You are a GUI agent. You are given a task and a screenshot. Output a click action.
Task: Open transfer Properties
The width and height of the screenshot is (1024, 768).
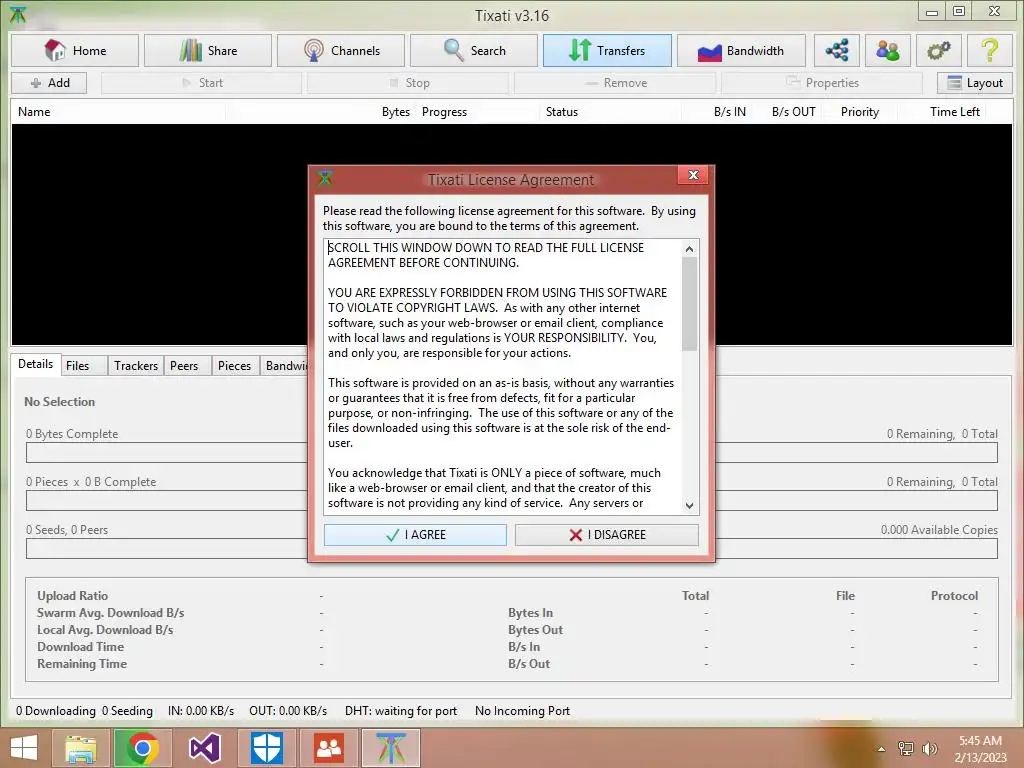pos(822,83)
